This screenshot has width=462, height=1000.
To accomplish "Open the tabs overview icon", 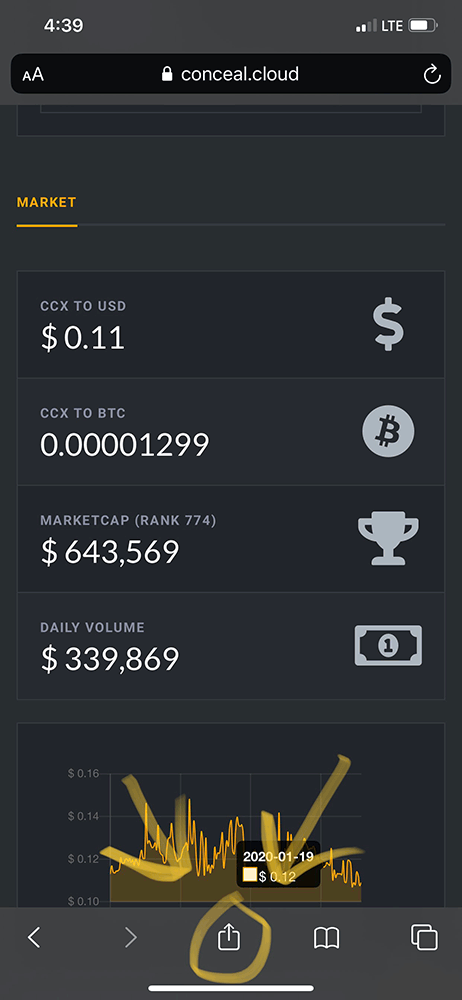I will tap(424, 937).
